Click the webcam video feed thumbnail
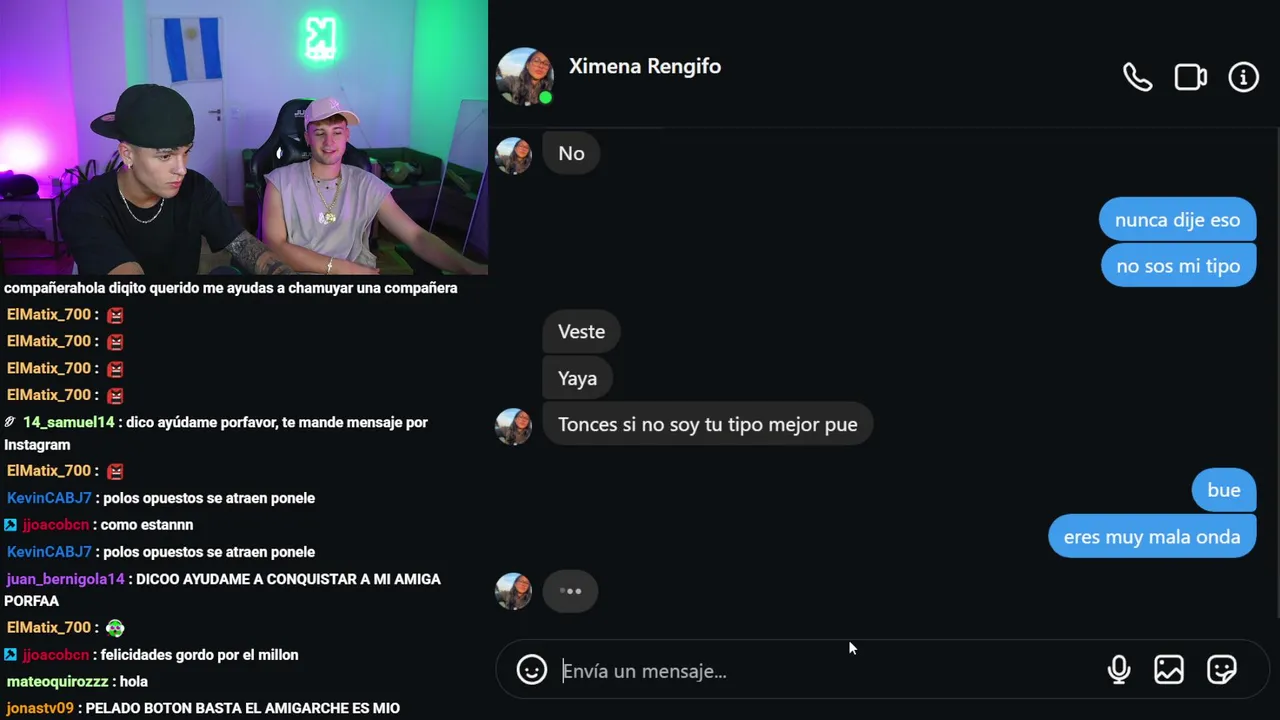1280x720 pixels. click(x=244, y=137)
